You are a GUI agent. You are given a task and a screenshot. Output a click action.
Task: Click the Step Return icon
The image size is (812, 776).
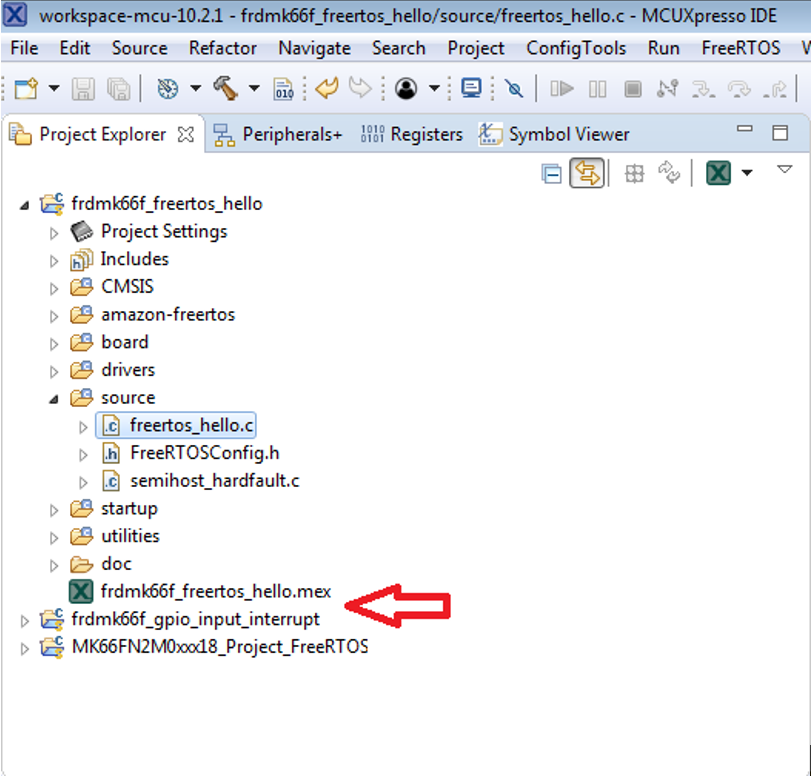coord(775,89)
